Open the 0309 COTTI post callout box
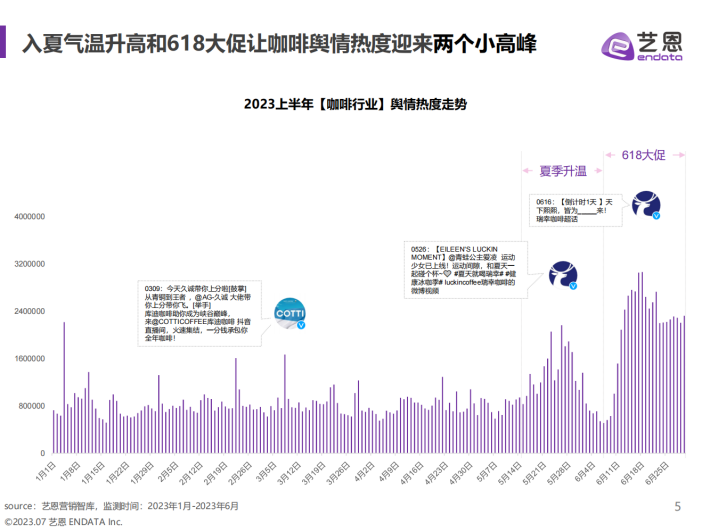This screenshot has height=532, width=710. [x=200, y=313]
